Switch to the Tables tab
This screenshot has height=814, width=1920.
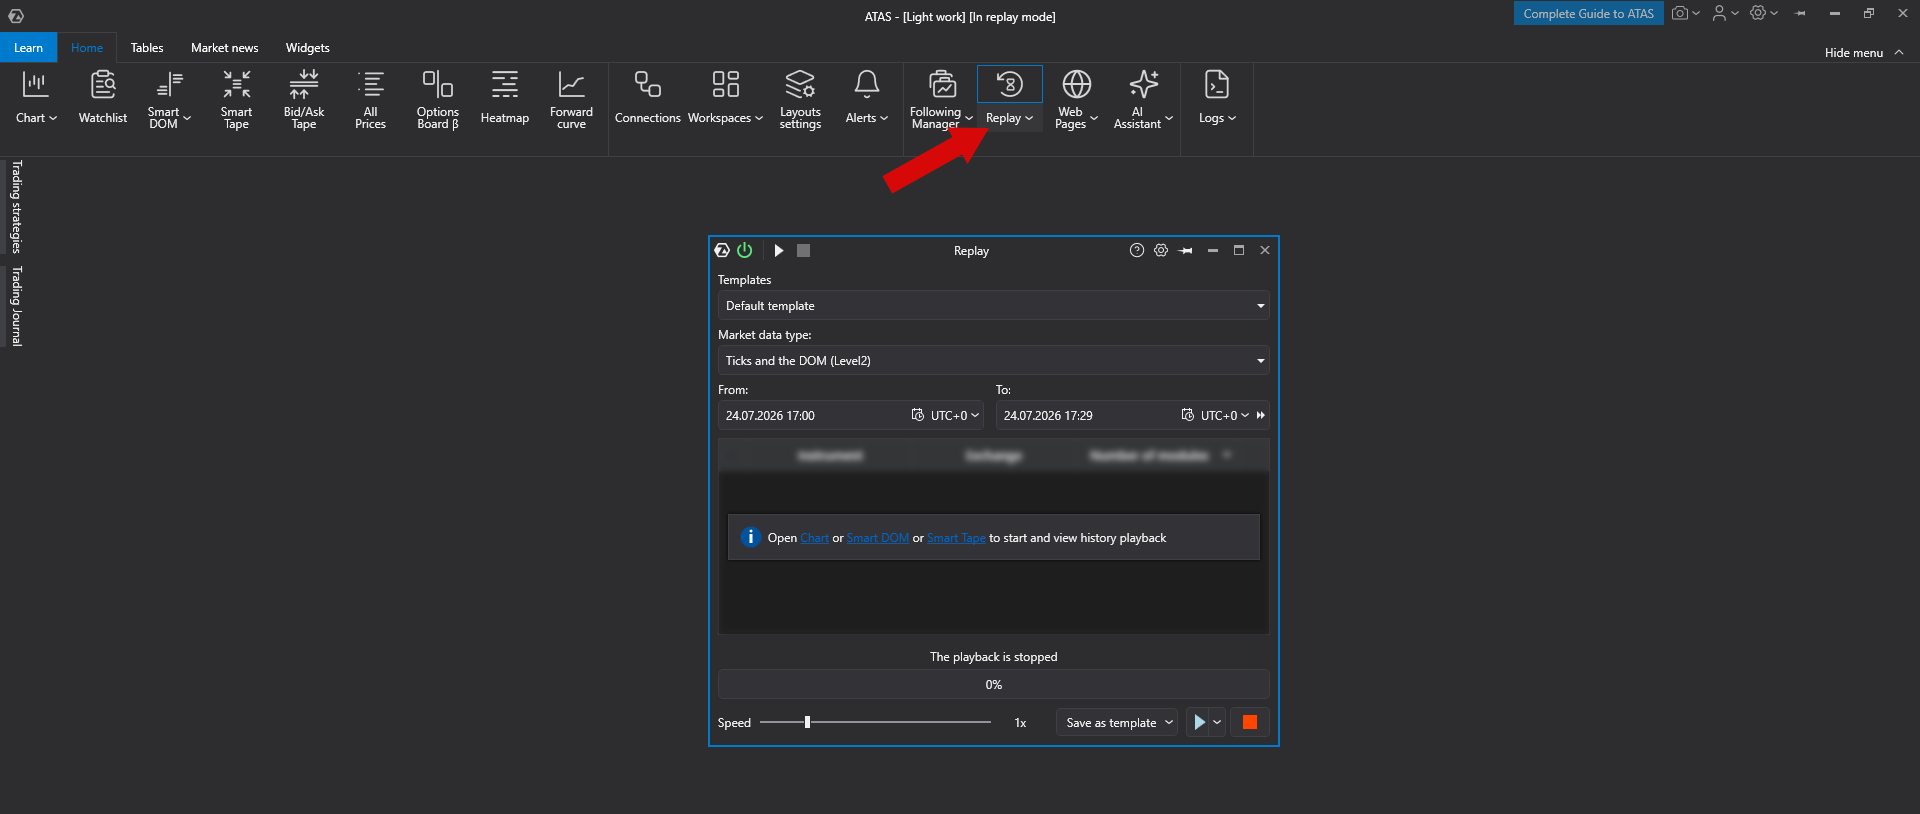(147, 48)
